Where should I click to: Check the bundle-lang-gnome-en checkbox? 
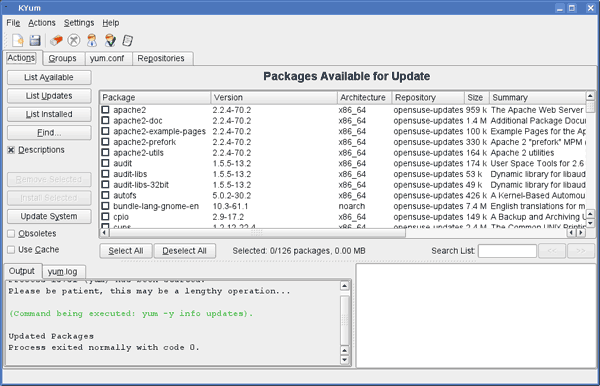tap(105, 206)
